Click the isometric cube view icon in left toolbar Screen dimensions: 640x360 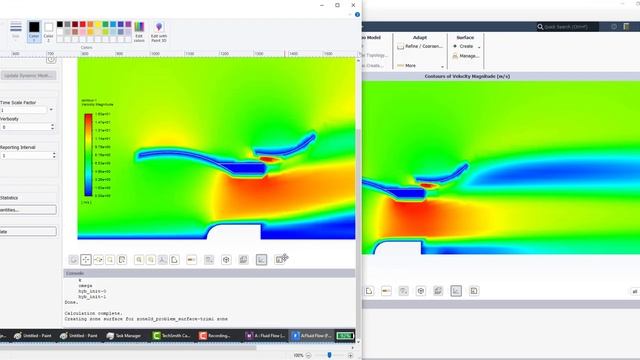pyautogui.click(x=226, y=260)
